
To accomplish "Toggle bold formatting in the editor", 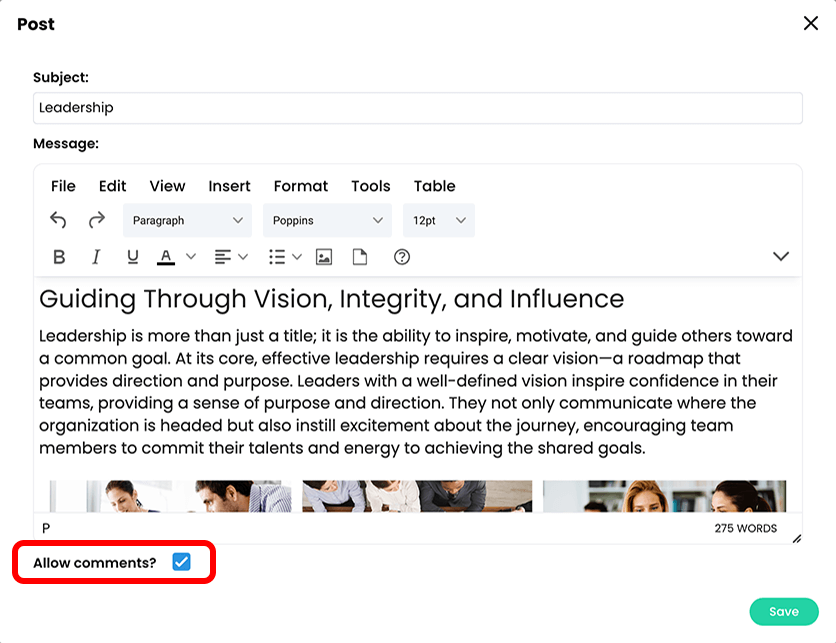I will (59, 257).
